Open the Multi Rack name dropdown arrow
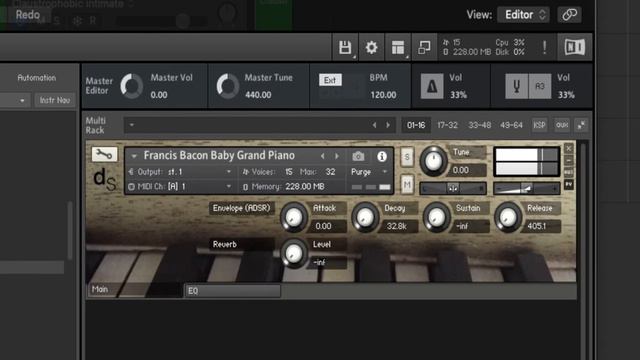Image resolution: width=640 pixels, height=360 pixels. [x=131, y=125]
